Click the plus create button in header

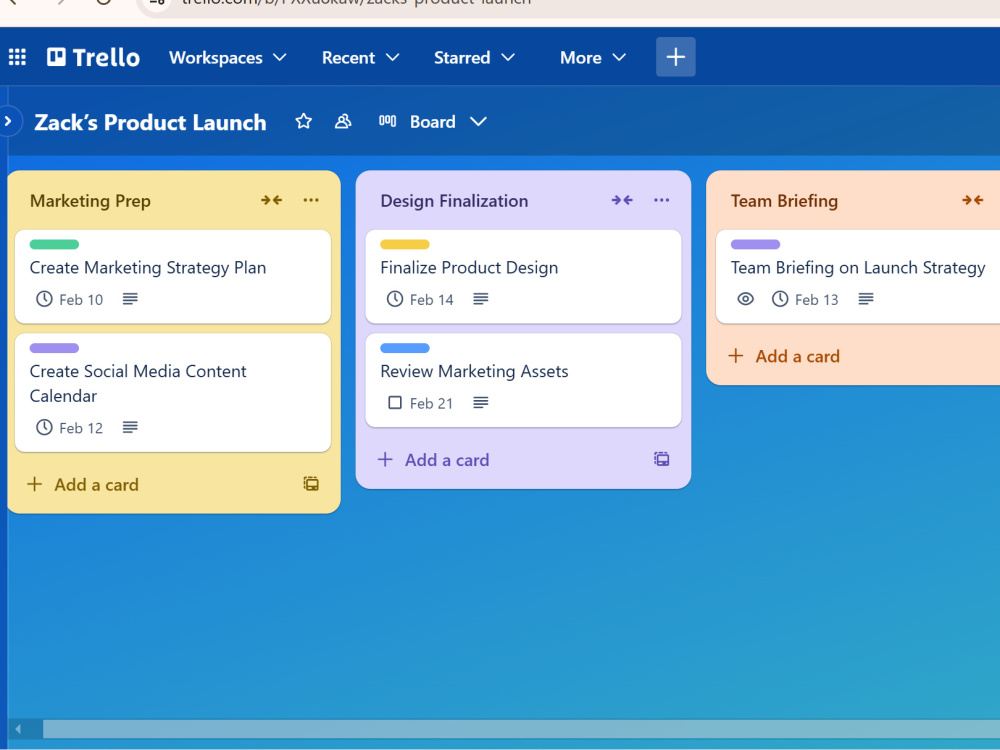pyautogui.click(x=676, y=57)
